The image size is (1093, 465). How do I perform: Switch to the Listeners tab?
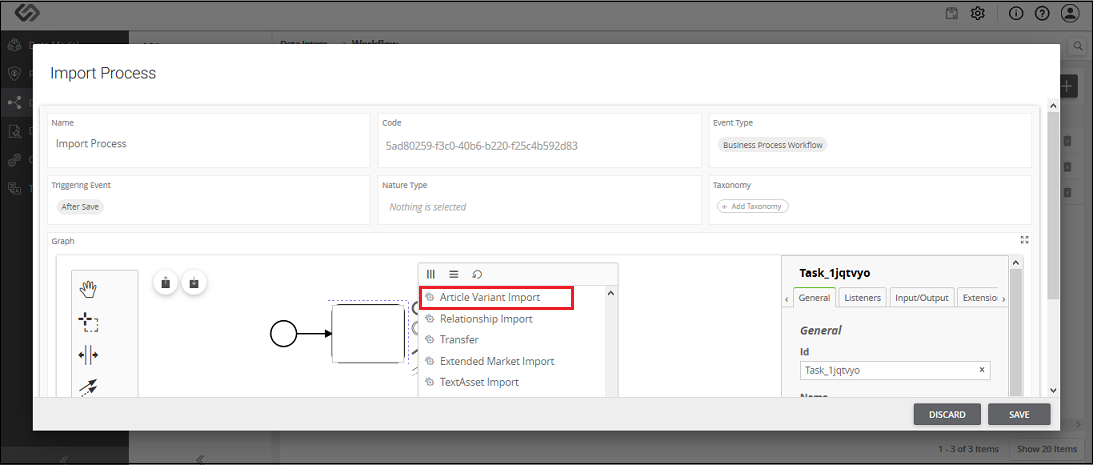pyautogui.click(x=863, y=298)
